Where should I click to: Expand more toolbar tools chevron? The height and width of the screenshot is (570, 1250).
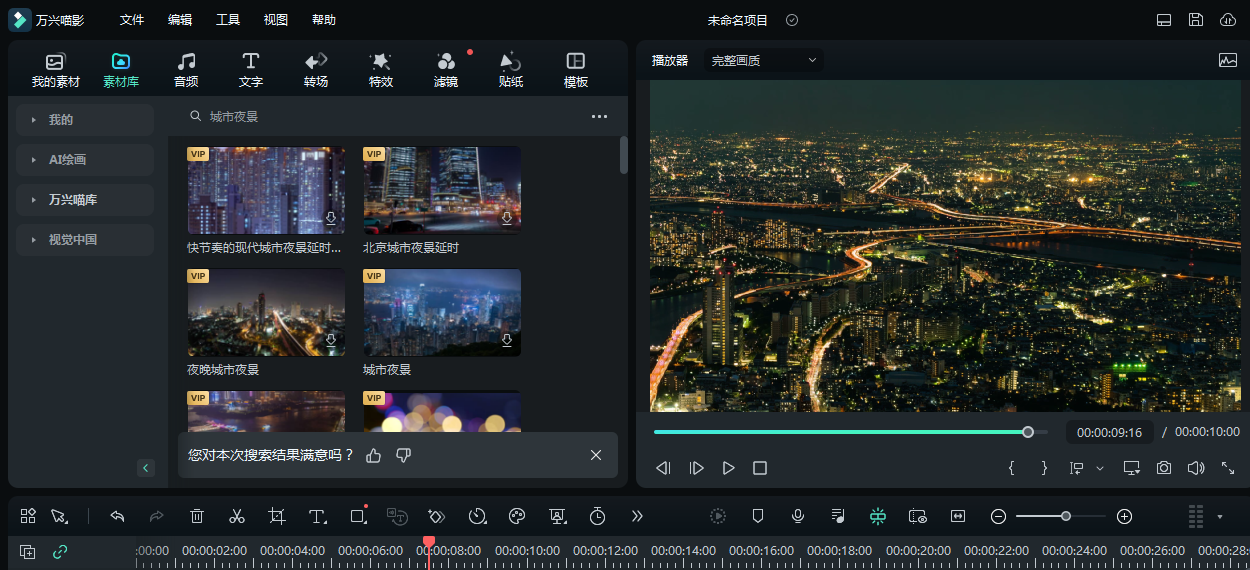pyautogui.click(x=637, y=516)
